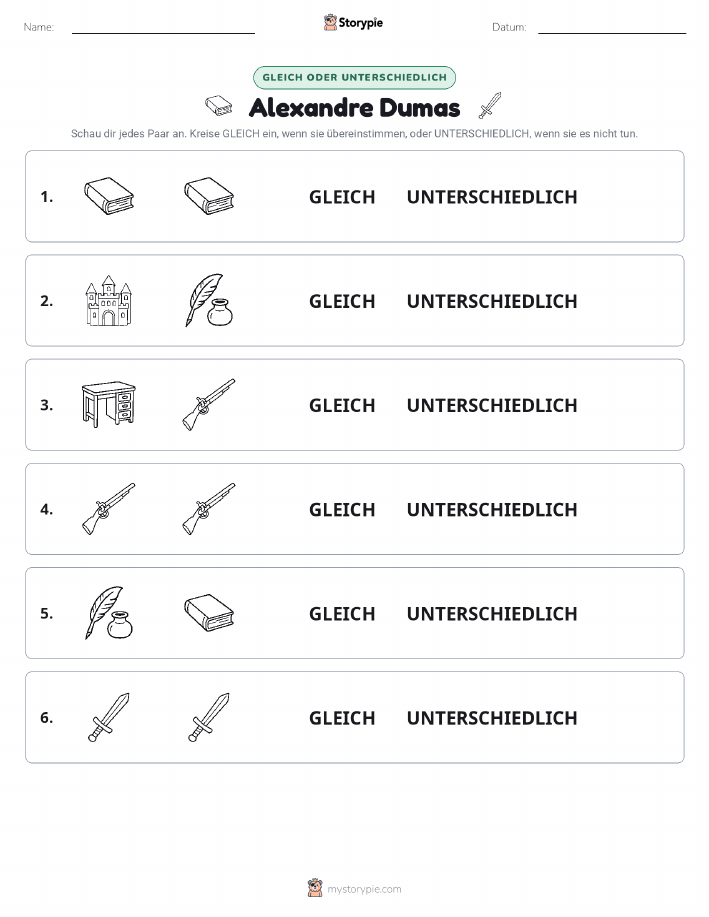709x917 pixels.
Task: Click the quill and inkpot in row 2
Action: click(x=209, y=300)
